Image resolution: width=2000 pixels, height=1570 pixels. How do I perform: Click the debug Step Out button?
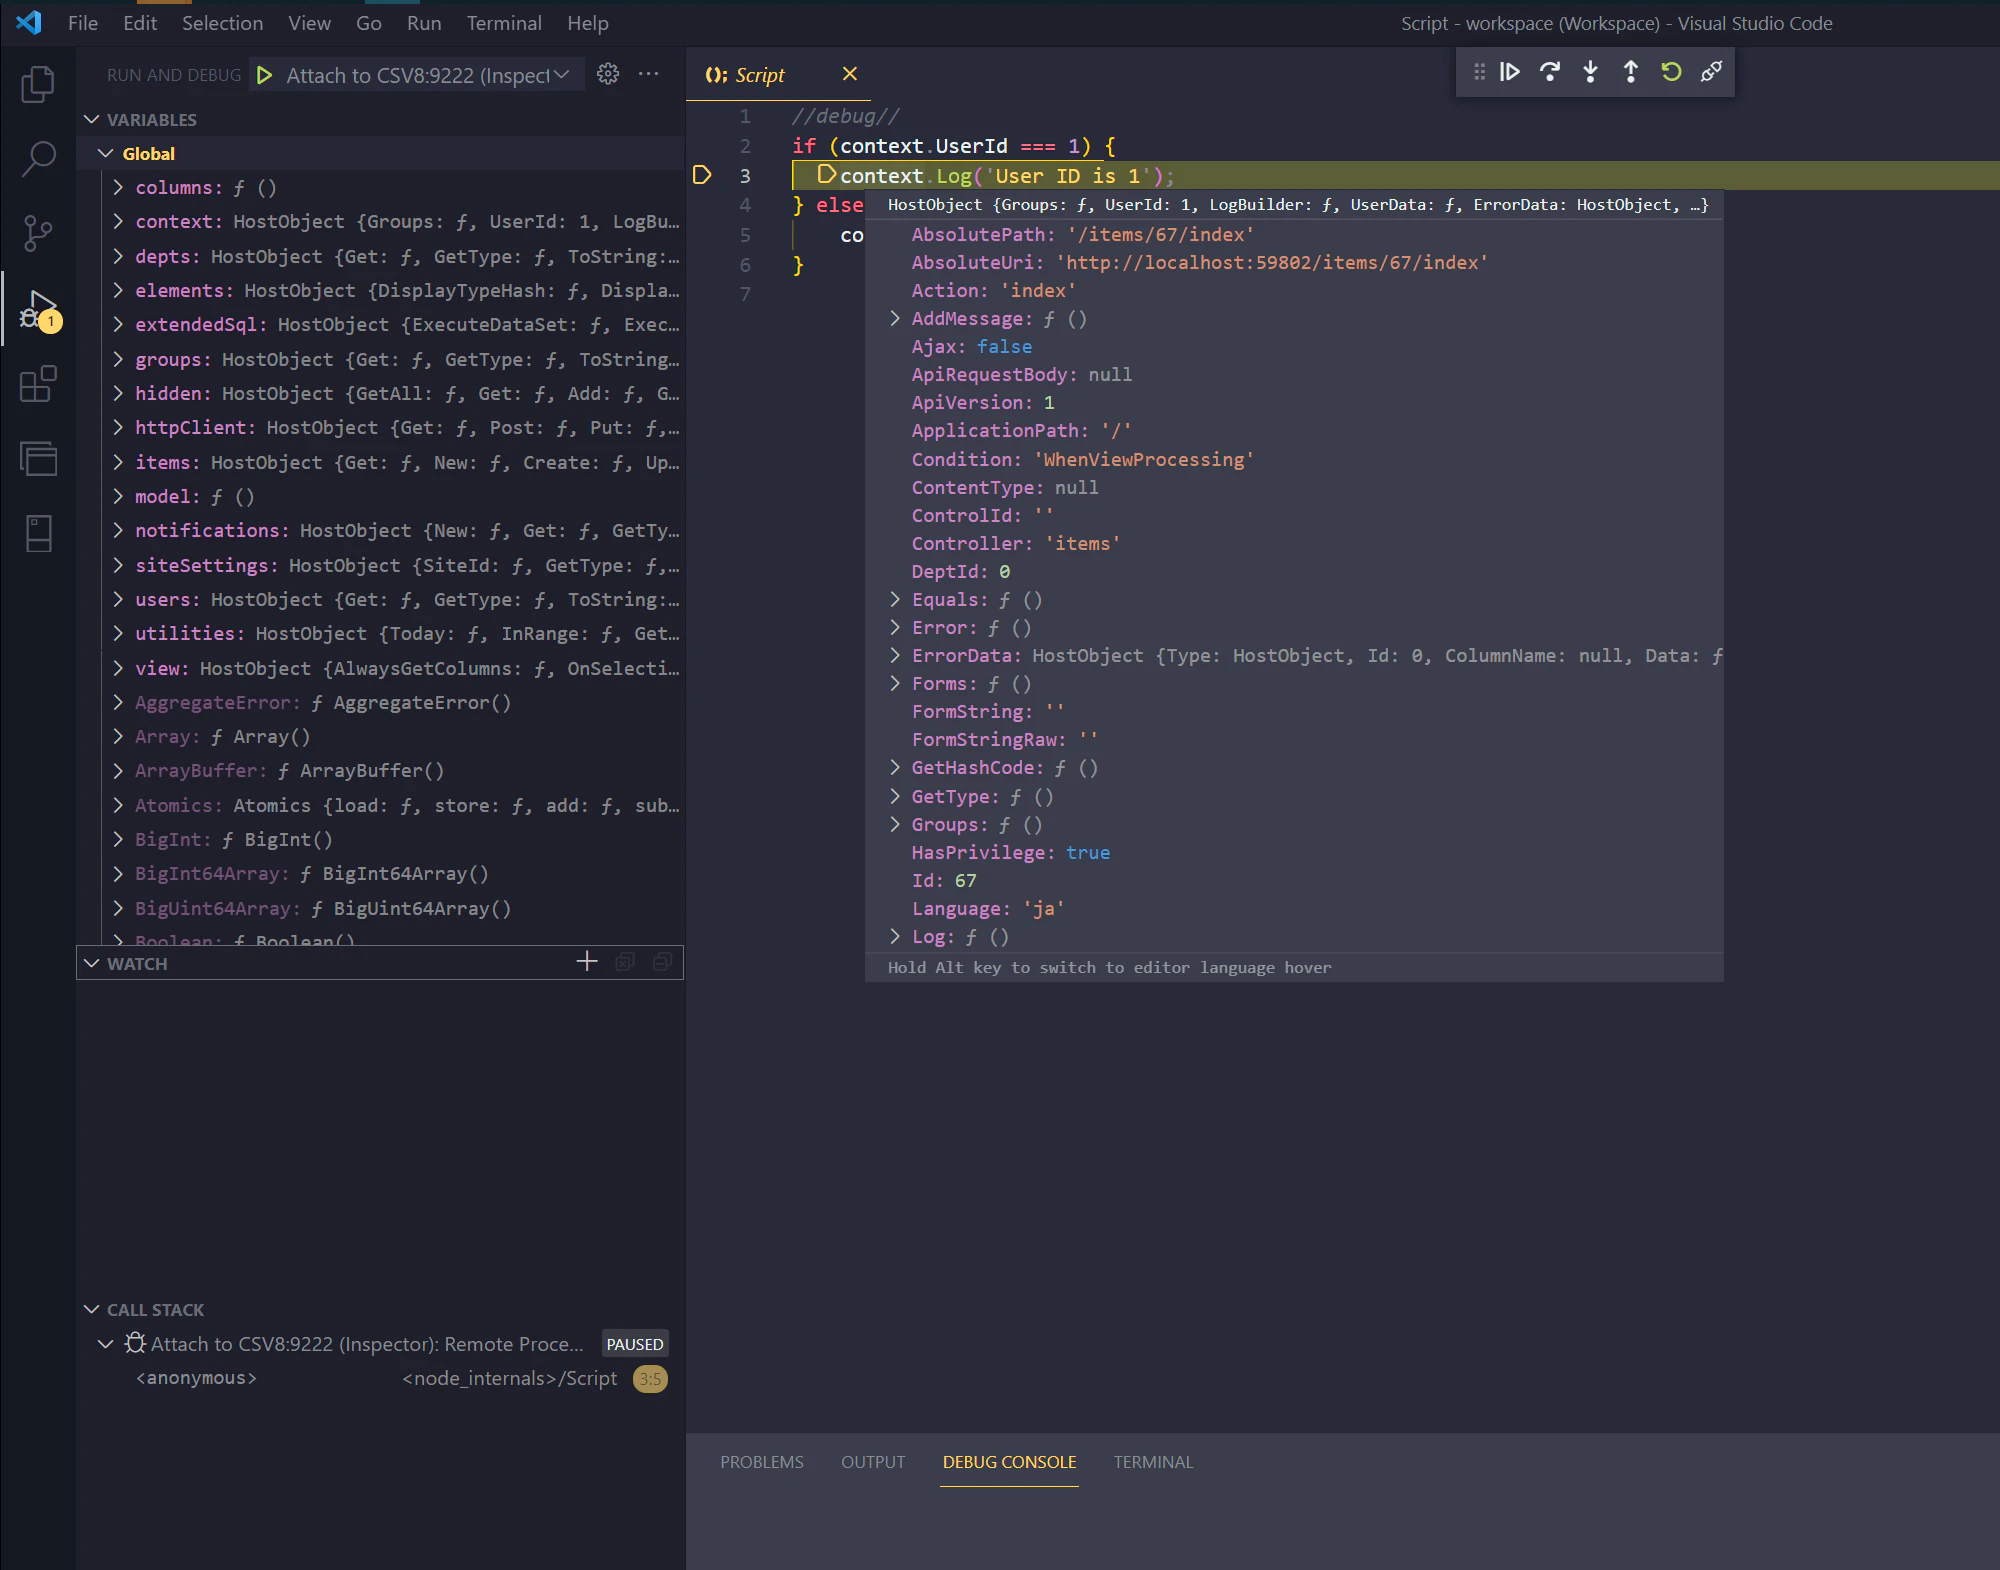(1630, 72)
